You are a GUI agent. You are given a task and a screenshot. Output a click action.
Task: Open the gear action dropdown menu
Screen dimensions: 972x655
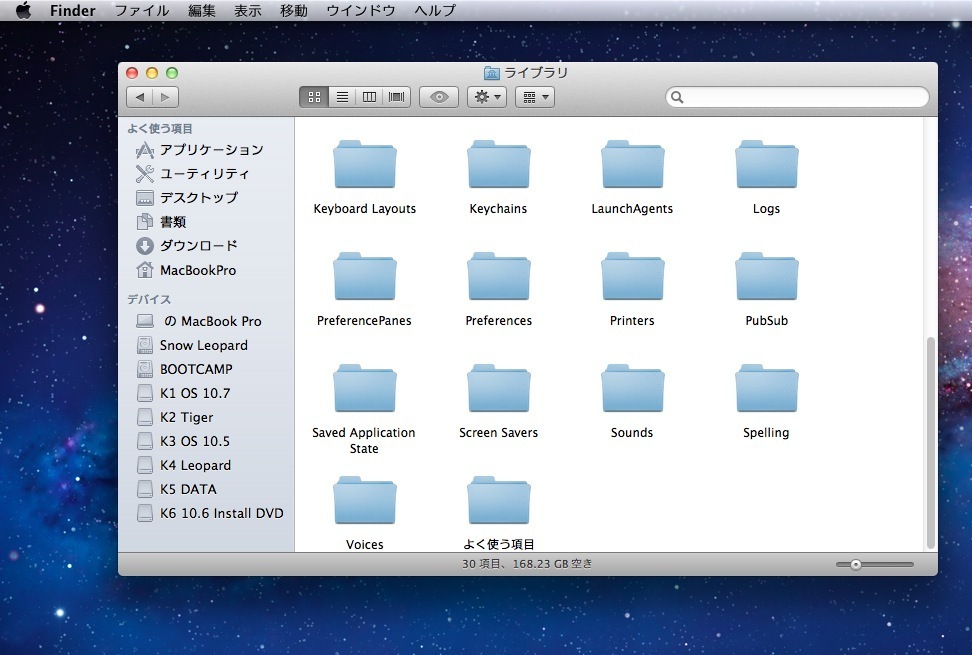pyautogui.click(x=487, y=97)
